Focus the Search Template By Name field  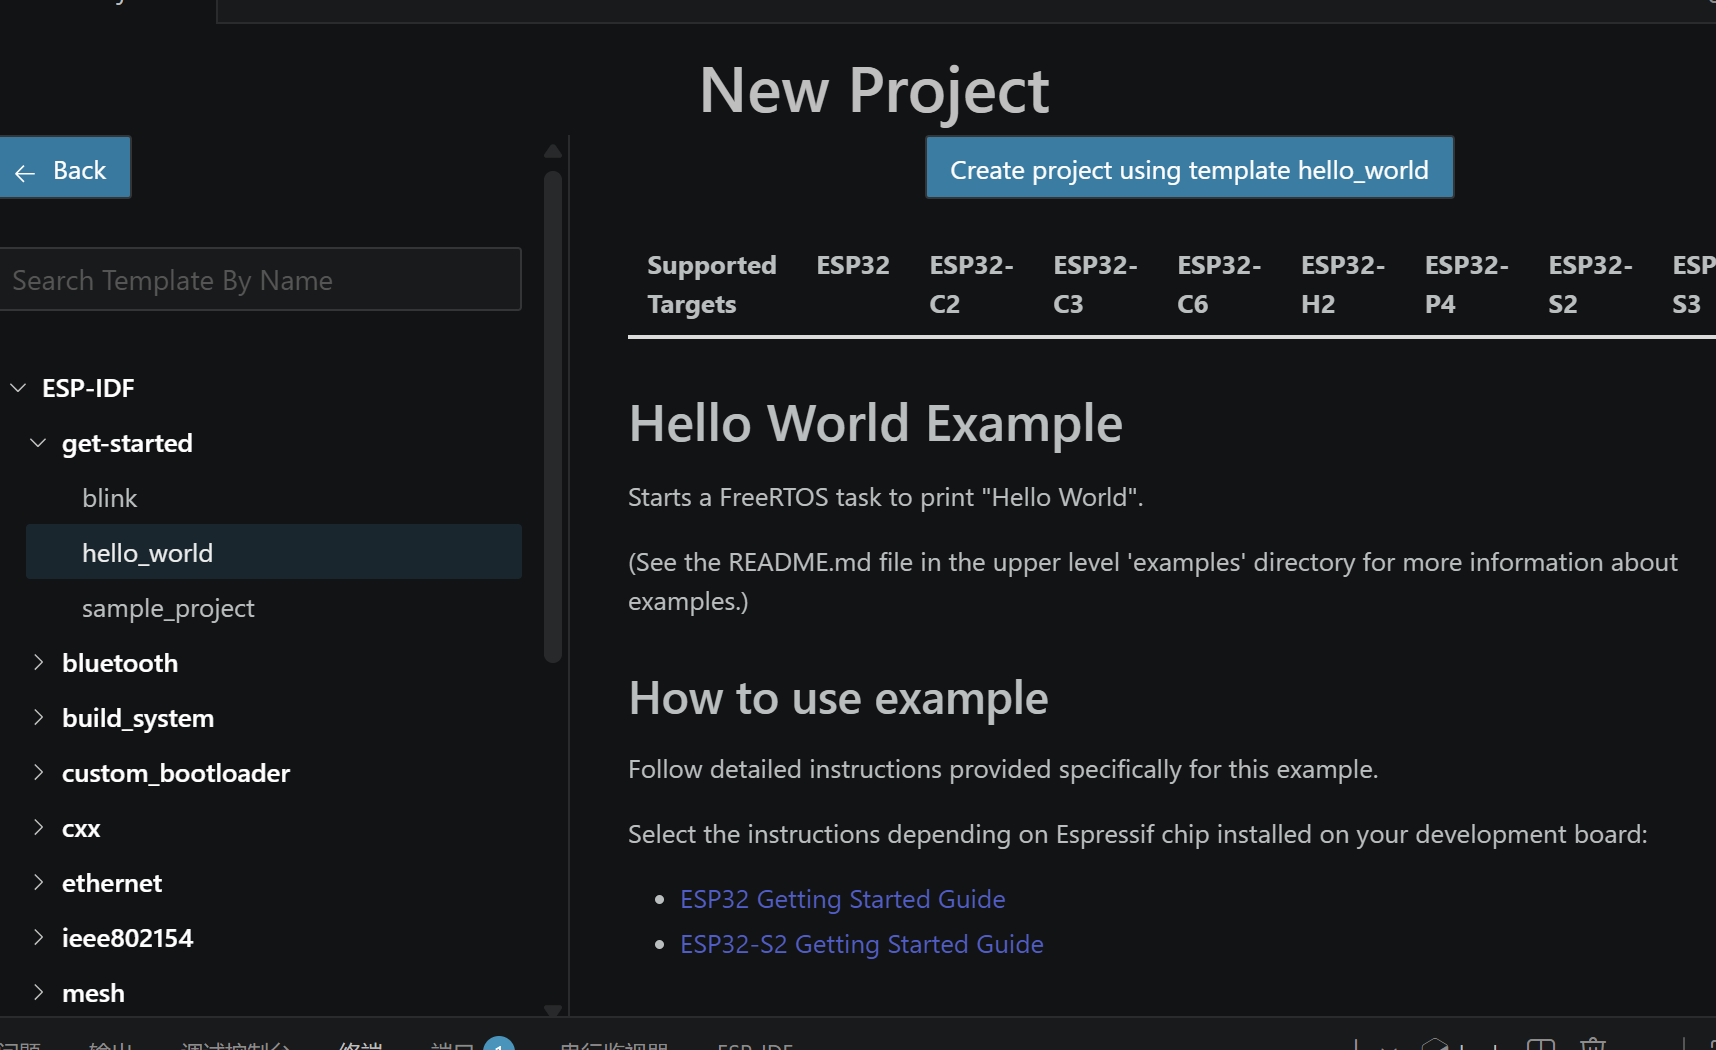260,280
